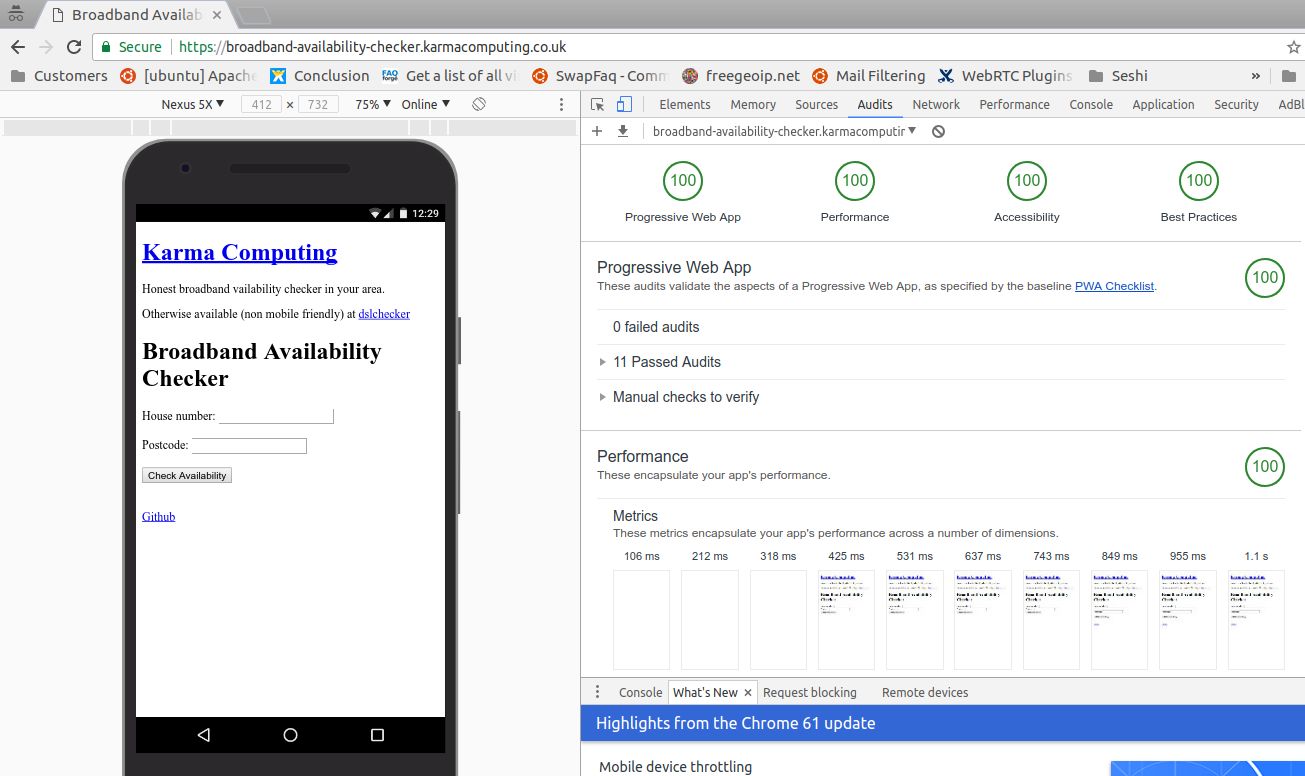1305x776 pixels.
Task: Open the drawer console three-dot menu
Action: pos(596,692)
